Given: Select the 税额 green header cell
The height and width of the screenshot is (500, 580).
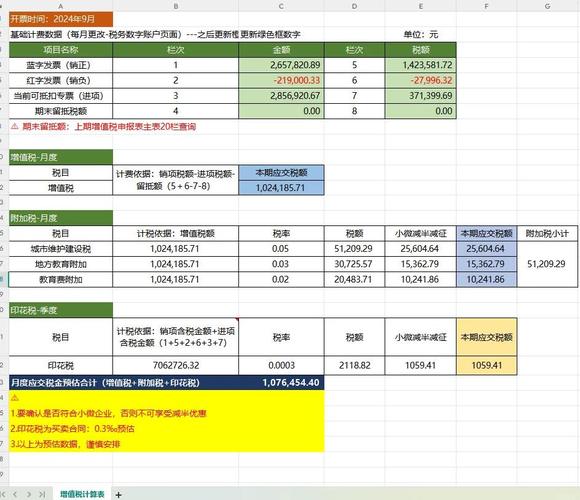Looking at the screenshot, I should tap(421, 50).
